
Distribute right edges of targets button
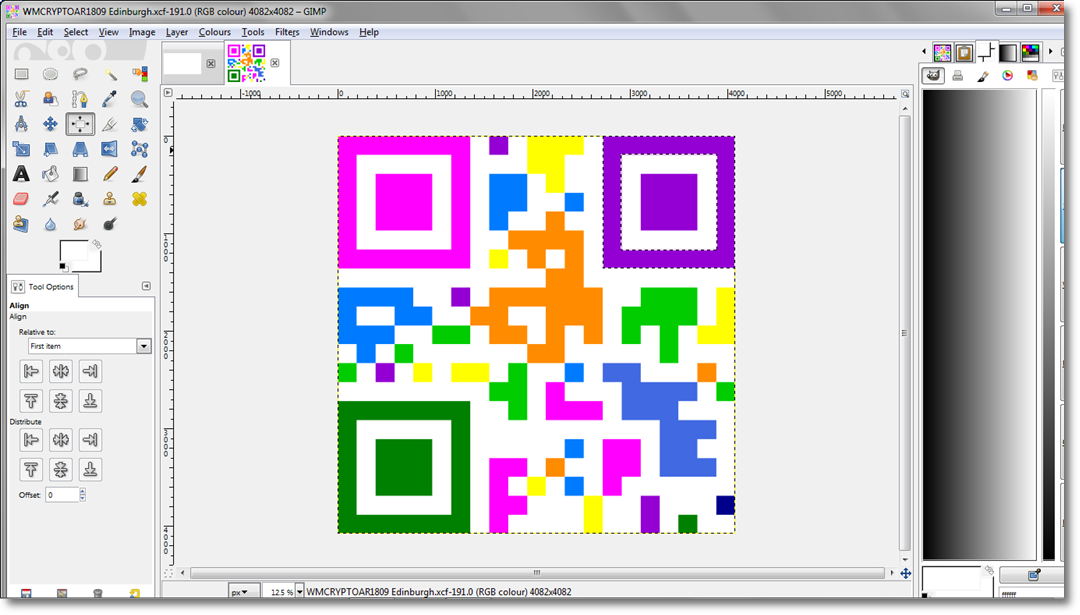90,439
